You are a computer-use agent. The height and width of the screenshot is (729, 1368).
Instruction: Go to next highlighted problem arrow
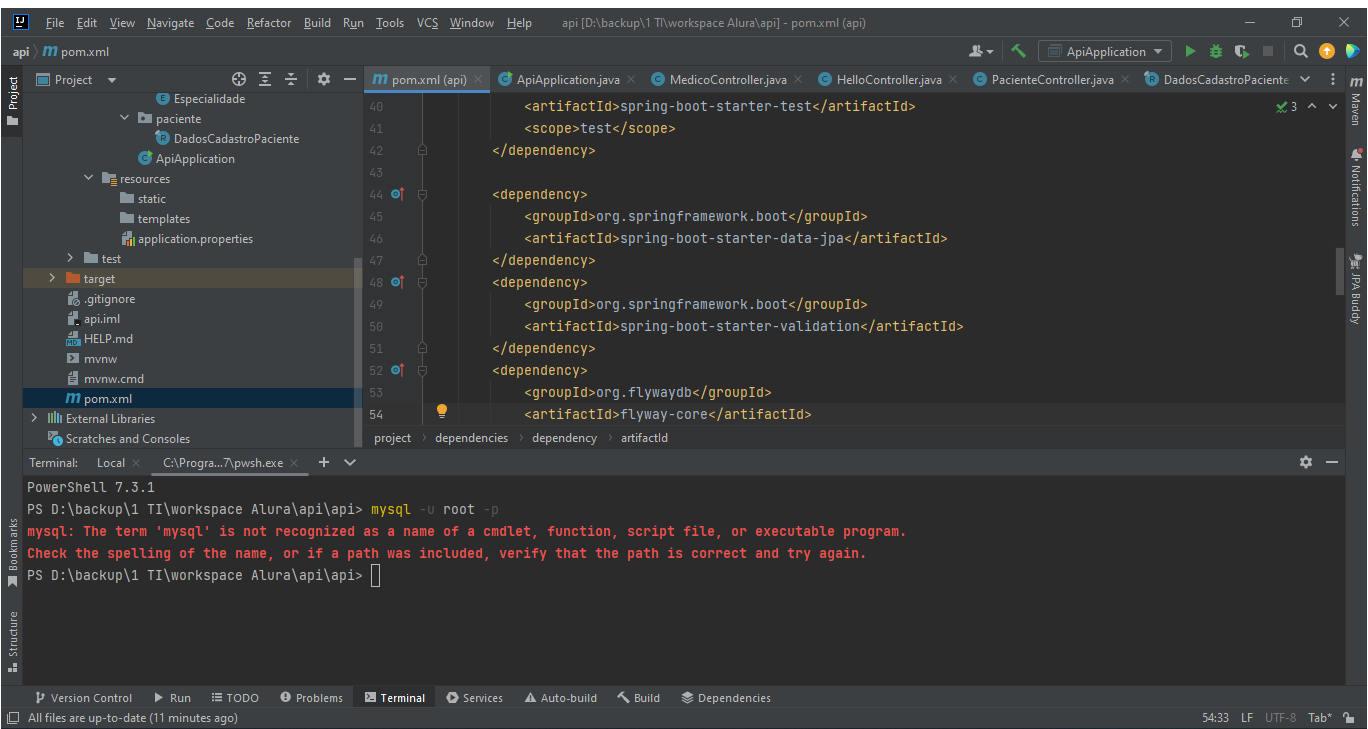click(x=1333, y=106)
